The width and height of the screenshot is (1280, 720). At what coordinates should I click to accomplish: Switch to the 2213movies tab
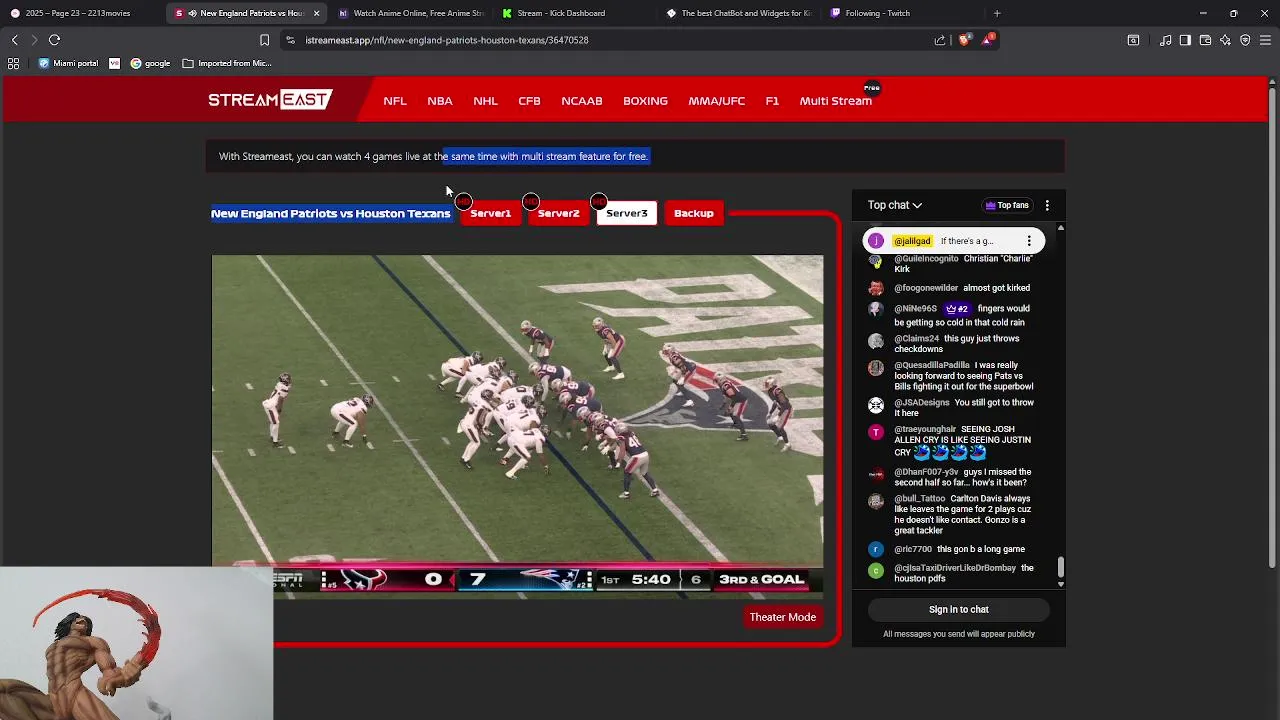(78, 13)
